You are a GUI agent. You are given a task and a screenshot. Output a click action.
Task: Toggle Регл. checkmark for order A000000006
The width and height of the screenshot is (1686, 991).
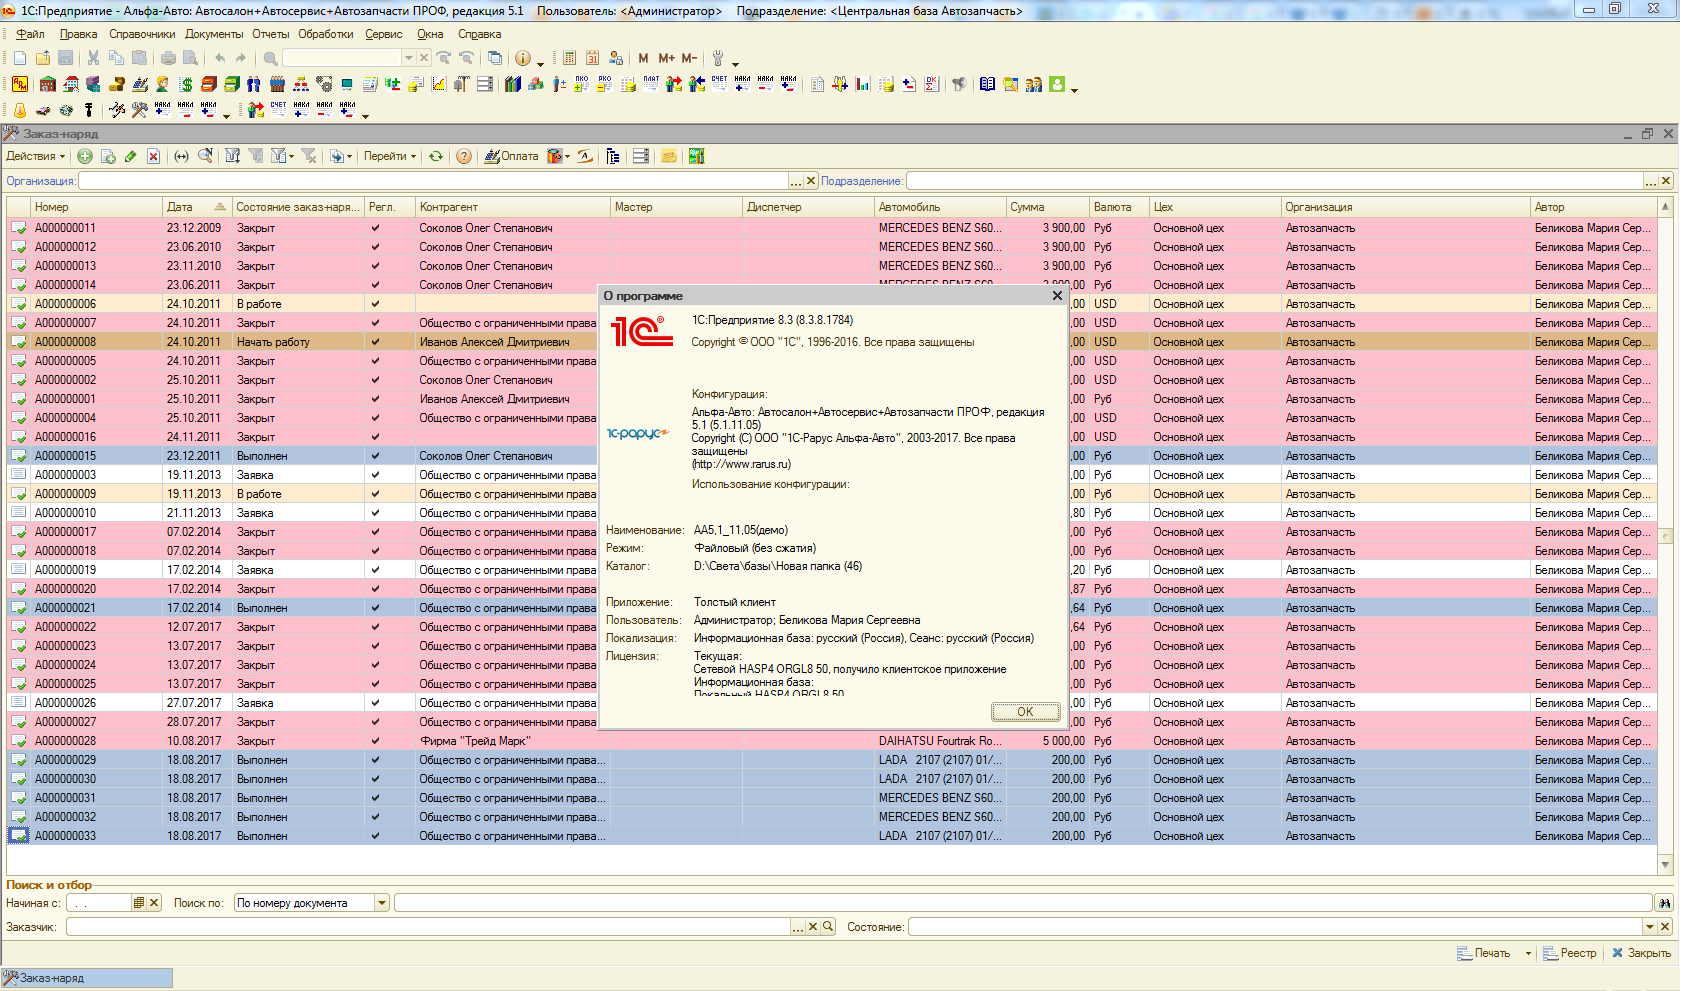[x=375, y=304]
